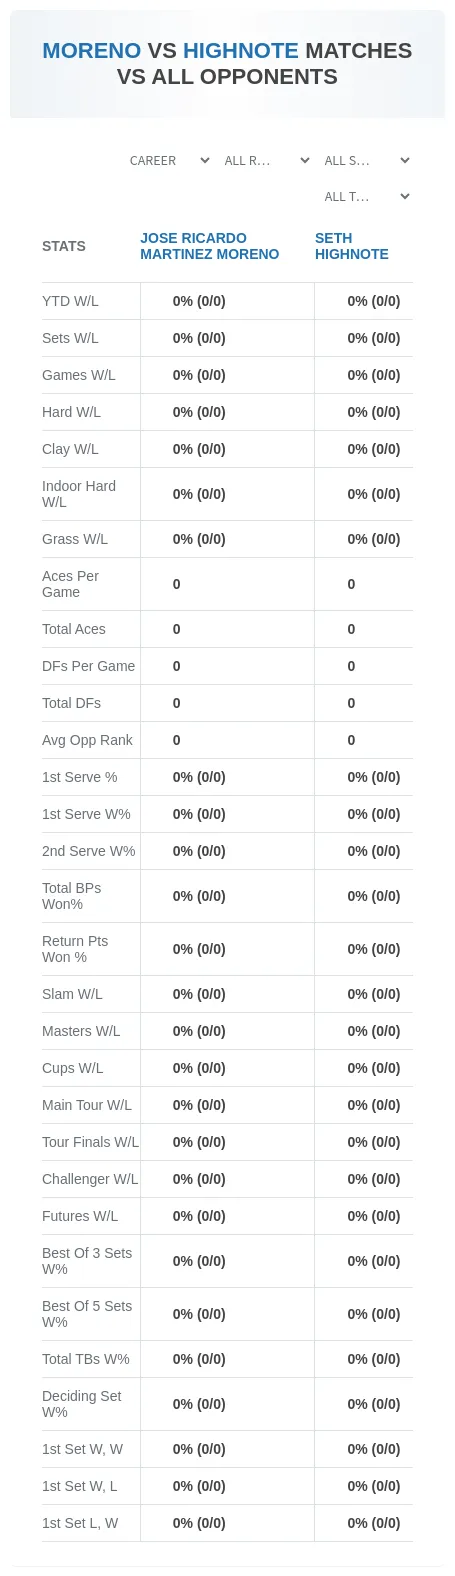Click the 1st Set L, W row label

pos(80,1523)
